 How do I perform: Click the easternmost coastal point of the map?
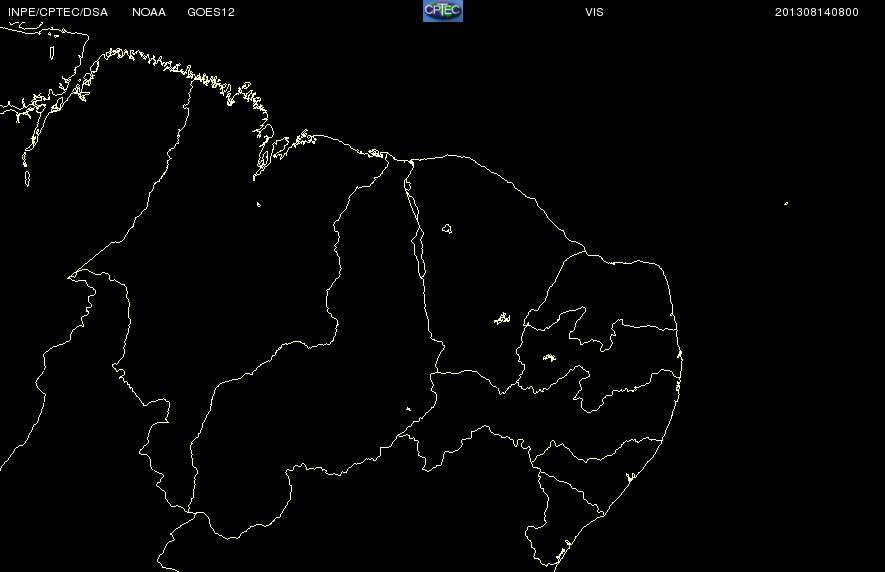pyautogui.click(x=680, y=355)
